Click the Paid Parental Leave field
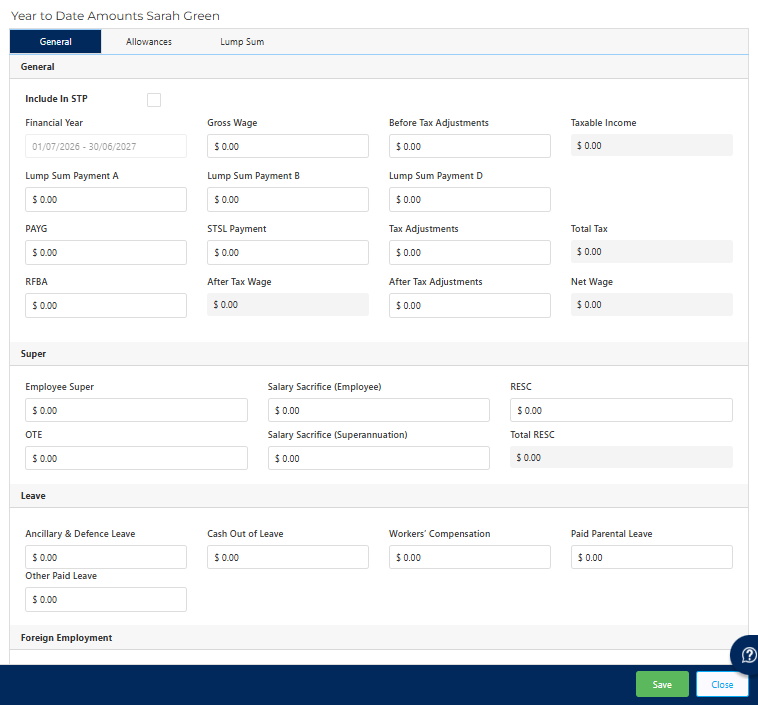 click(651, 557)
